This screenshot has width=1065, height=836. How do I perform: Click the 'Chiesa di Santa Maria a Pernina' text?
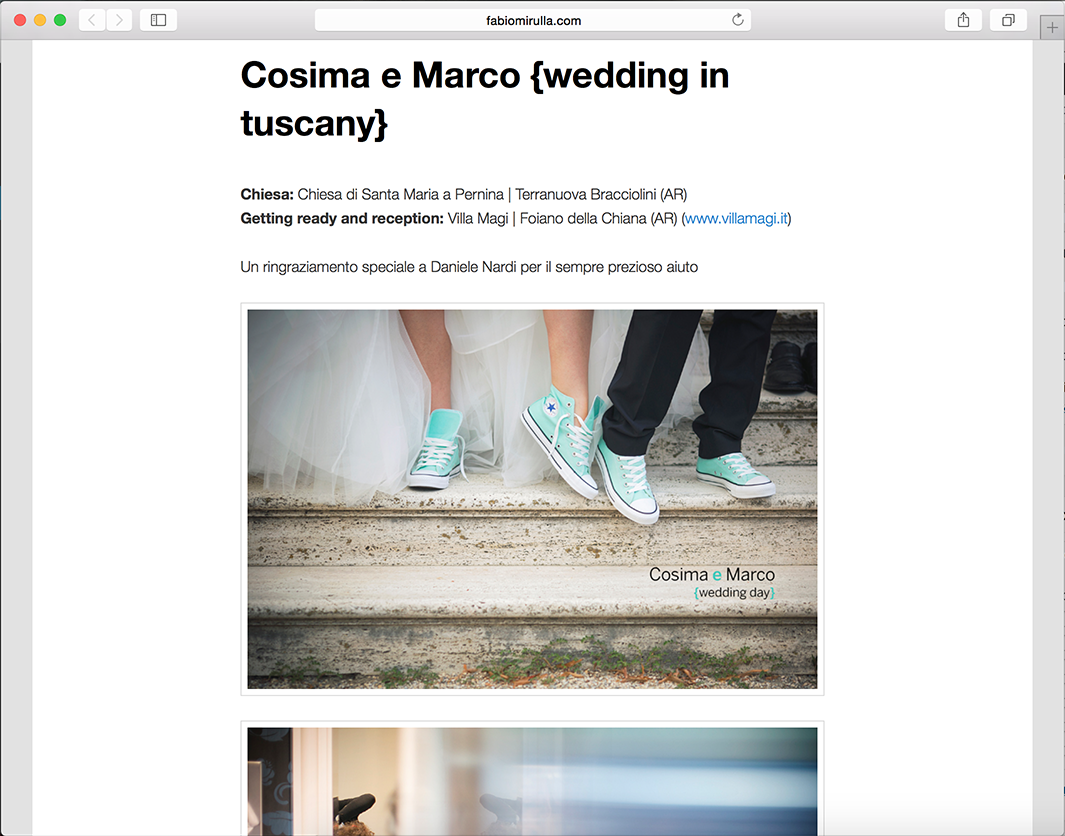tap(401, 194)
